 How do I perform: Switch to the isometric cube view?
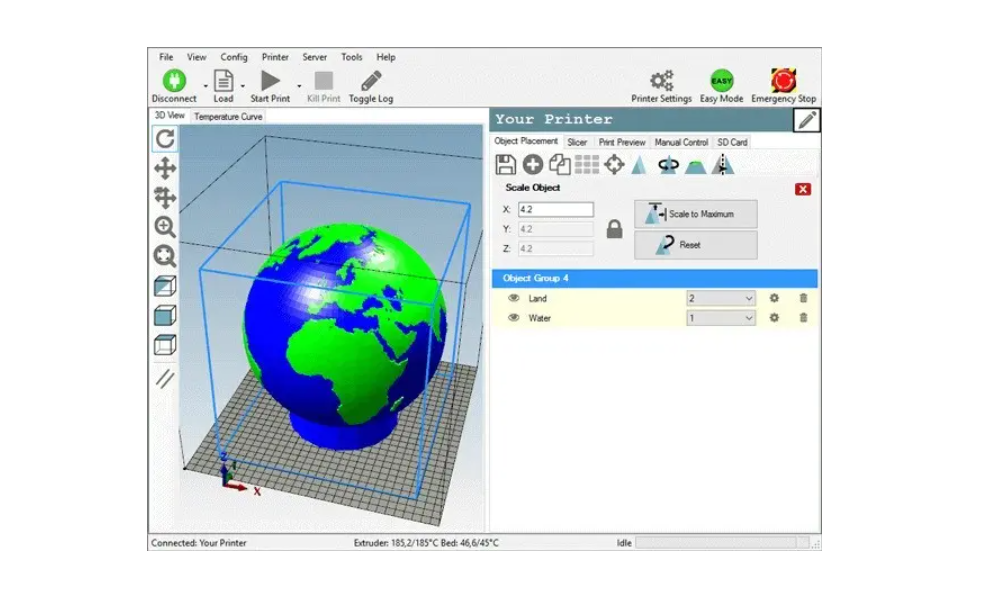click(165, 286)
